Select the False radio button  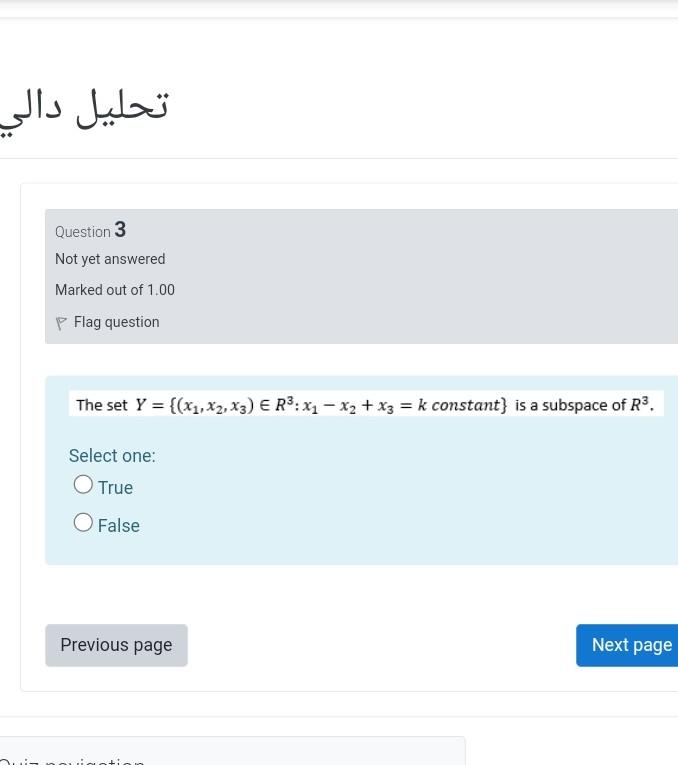click(x=83, y=522)
